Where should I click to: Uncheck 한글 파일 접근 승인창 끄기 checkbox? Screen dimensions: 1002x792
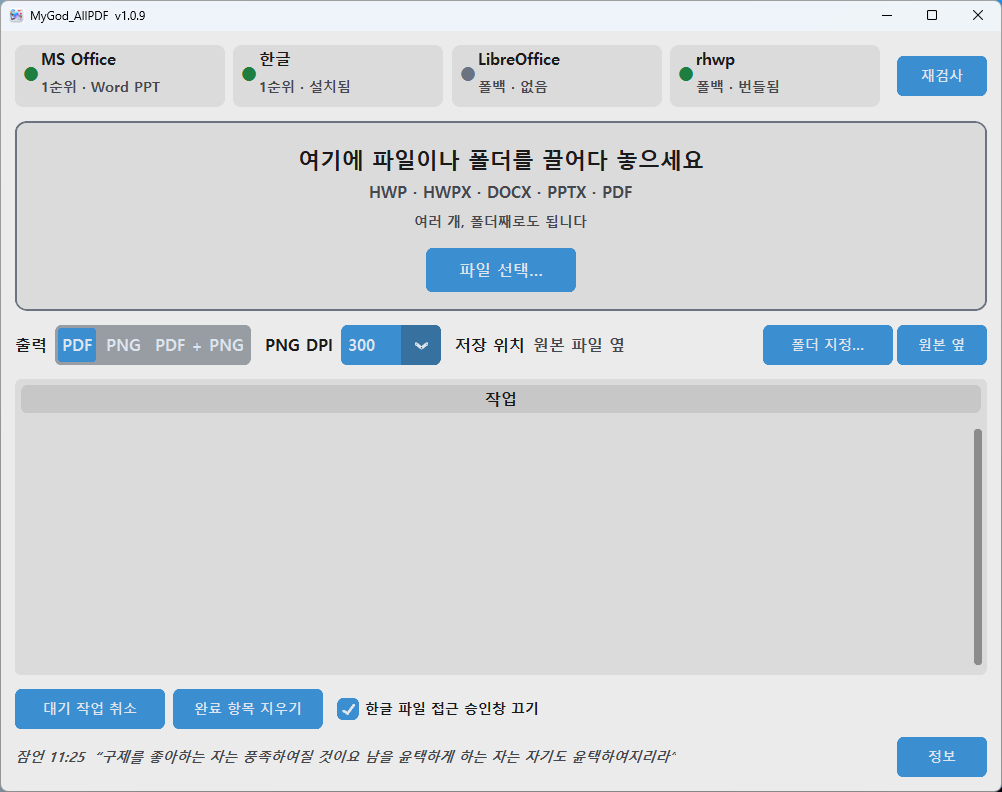pyautogui.click(x=348, y=709)
